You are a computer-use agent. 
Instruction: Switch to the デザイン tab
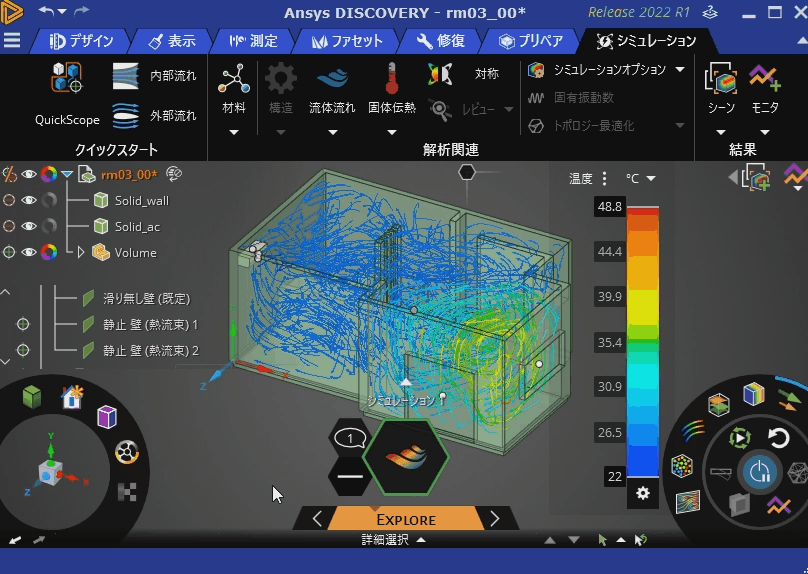click(81, 41)
